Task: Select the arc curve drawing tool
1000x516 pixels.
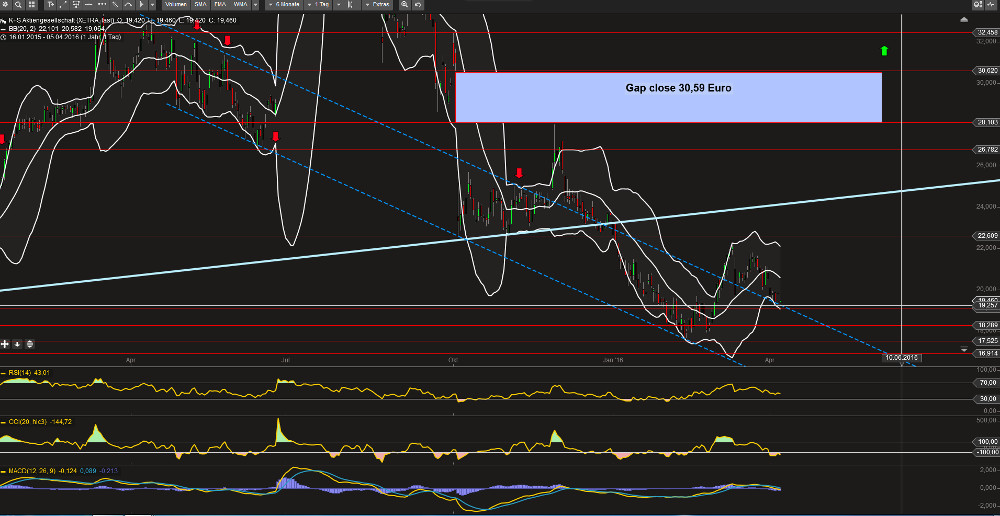Action: [x=128, y=4]
